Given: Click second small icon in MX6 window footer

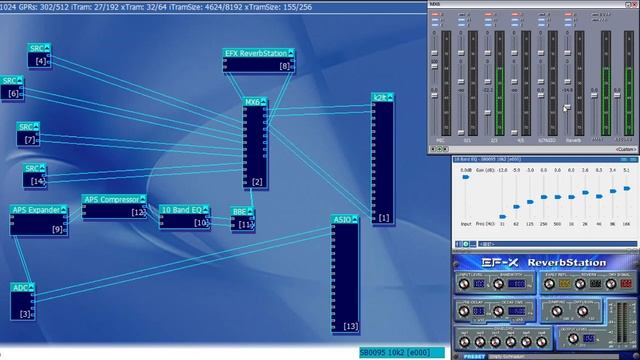Looking at the screenshot, I should click(440, 149).
